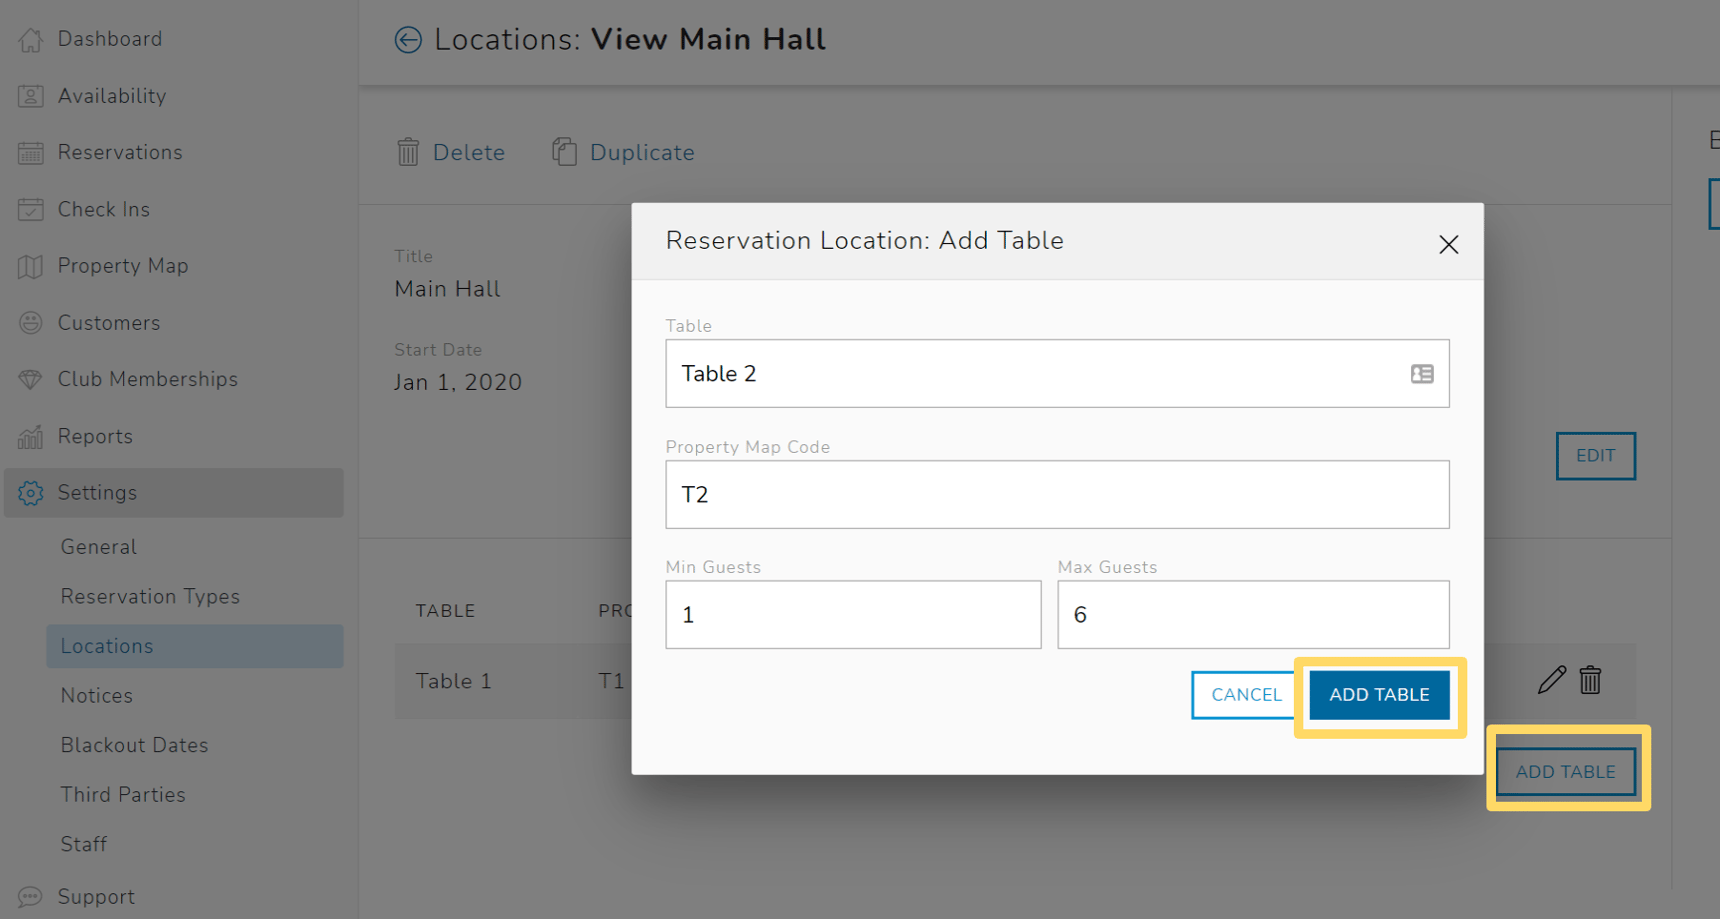Confirm with the ADD TABLE dialog button

click(1379, 694)
